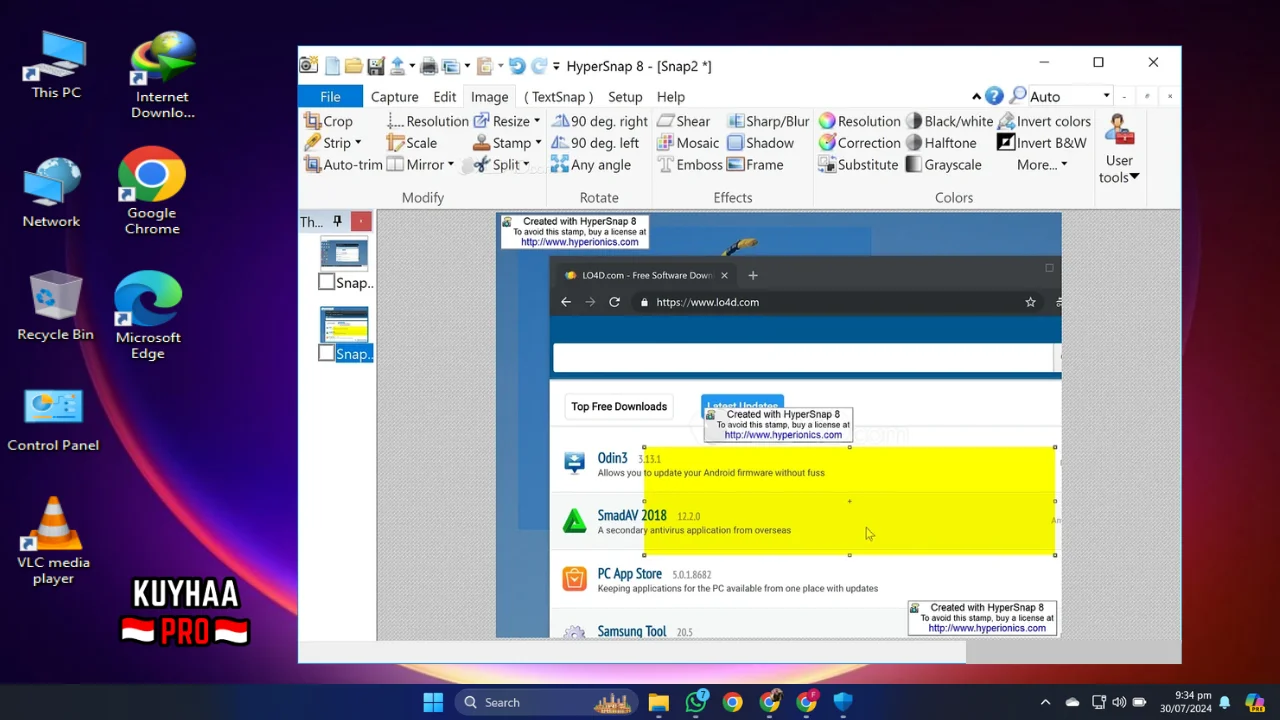The image size is (1280, 720).
Task: Open the File menu
Action: 330,97
